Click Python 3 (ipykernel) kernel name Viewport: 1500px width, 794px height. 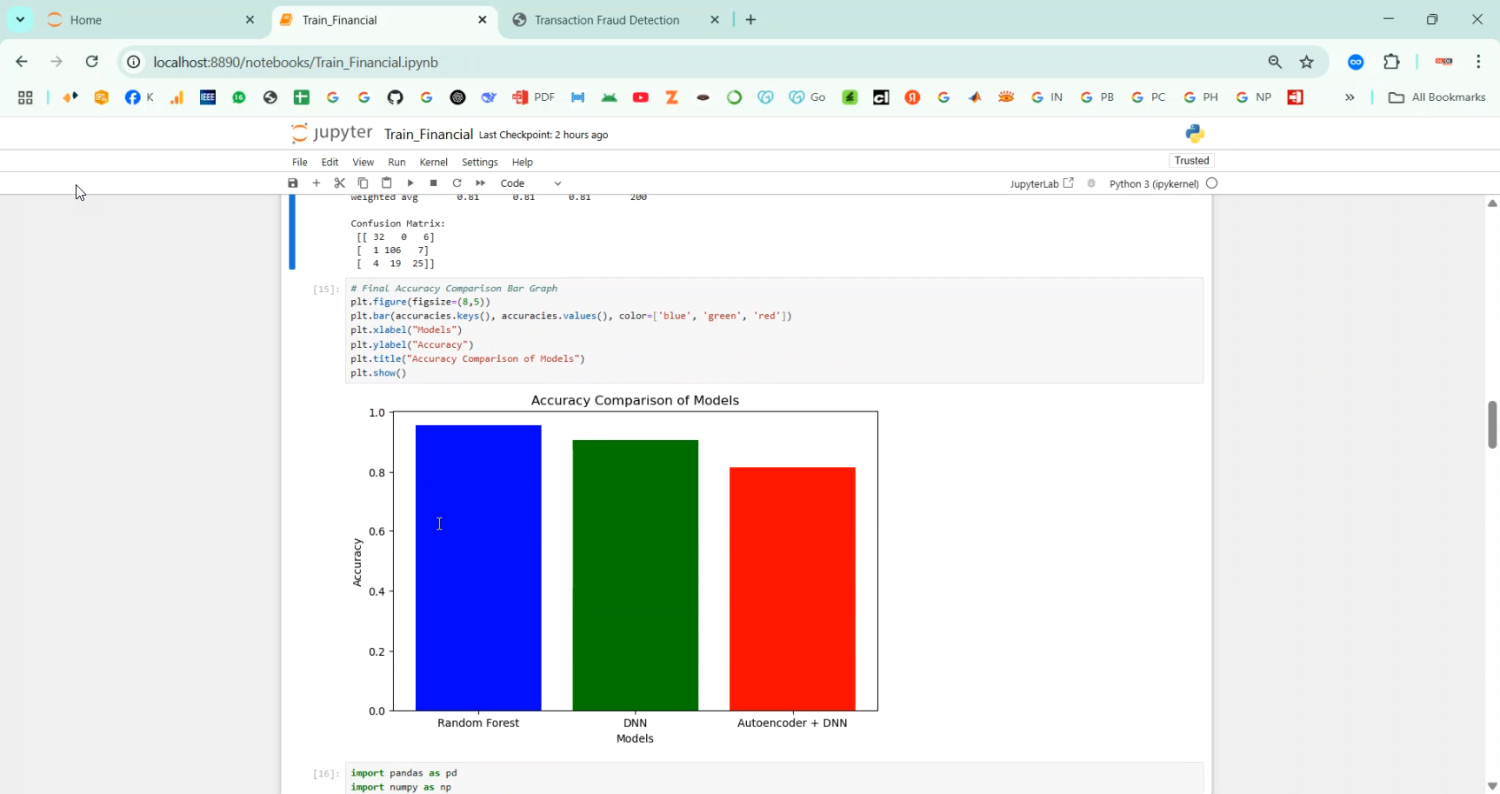(x=1153, y=184)
